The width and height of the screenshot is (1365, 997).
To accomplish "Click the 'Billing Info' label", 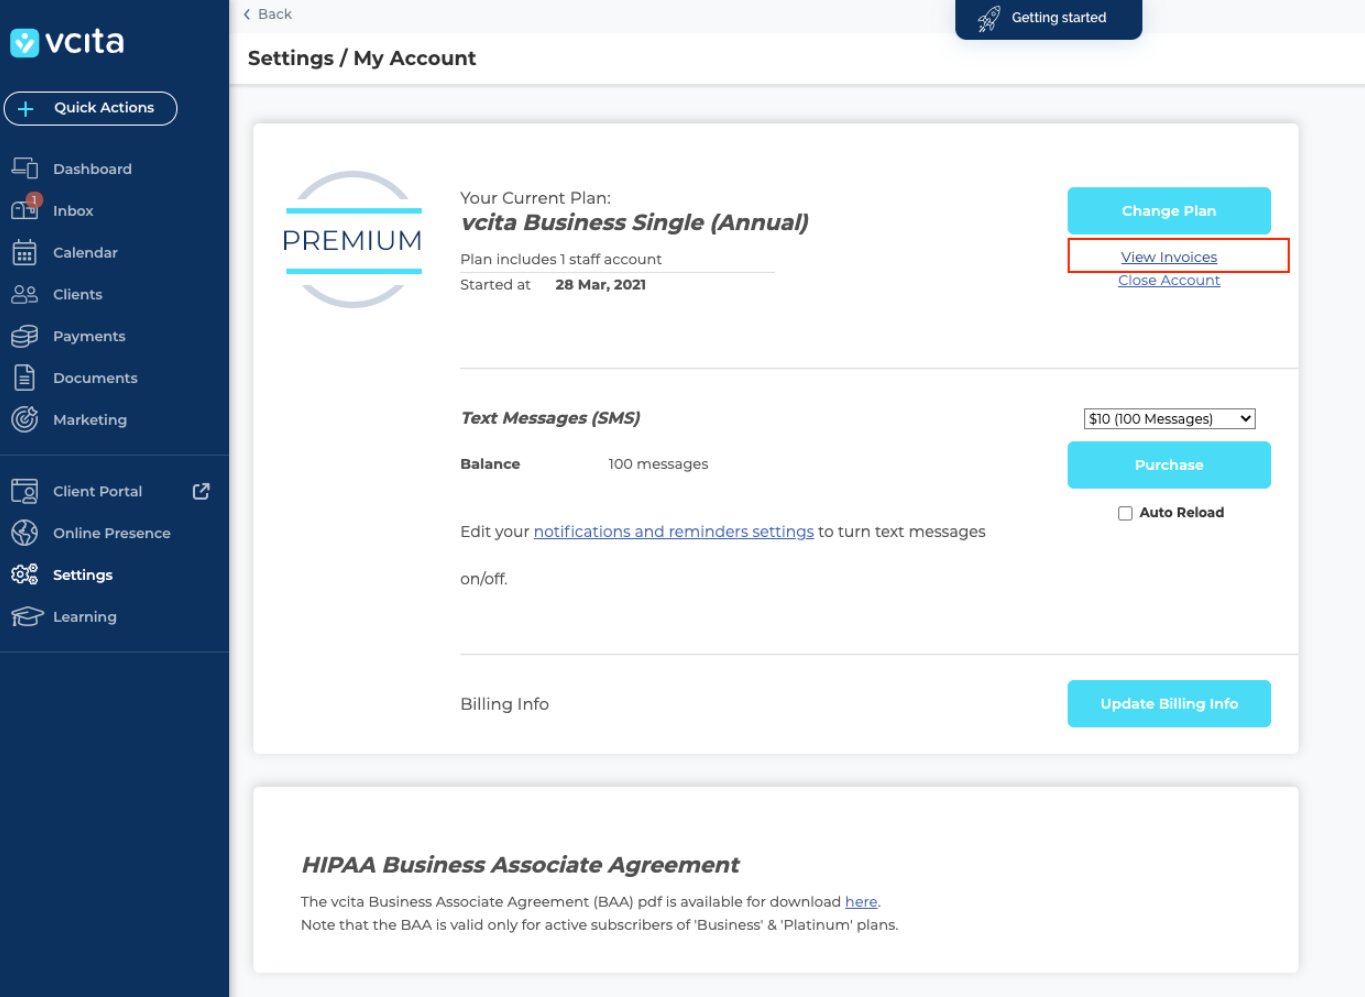I will coord(505,704).
